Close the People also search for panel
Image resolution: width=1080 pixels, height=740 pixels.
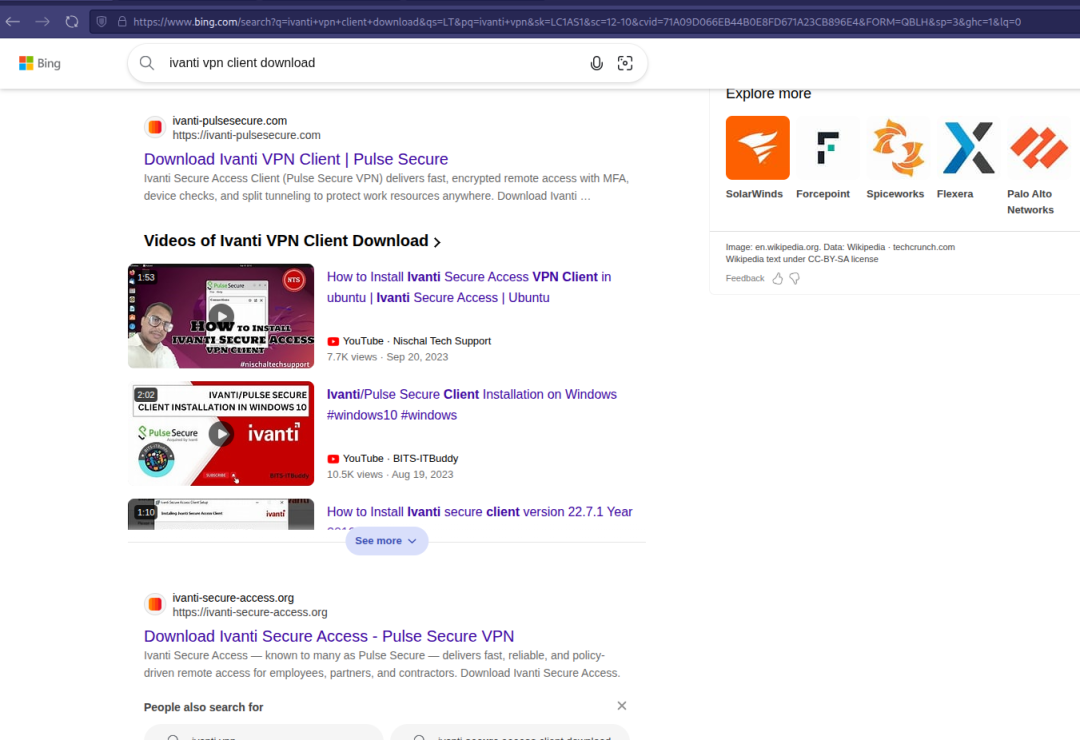[x=621, y=706]
